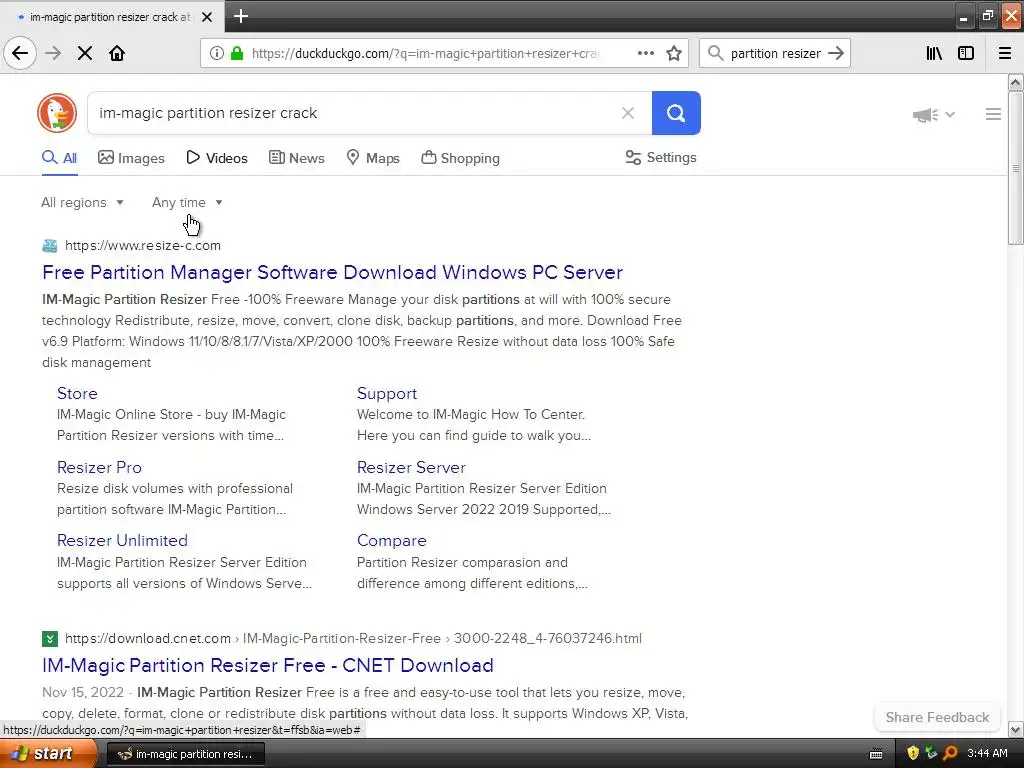The height and width of the screenshot is (768, 1024).
Task: Click the magnifier search tray icon
Action: tap(950, 754)
